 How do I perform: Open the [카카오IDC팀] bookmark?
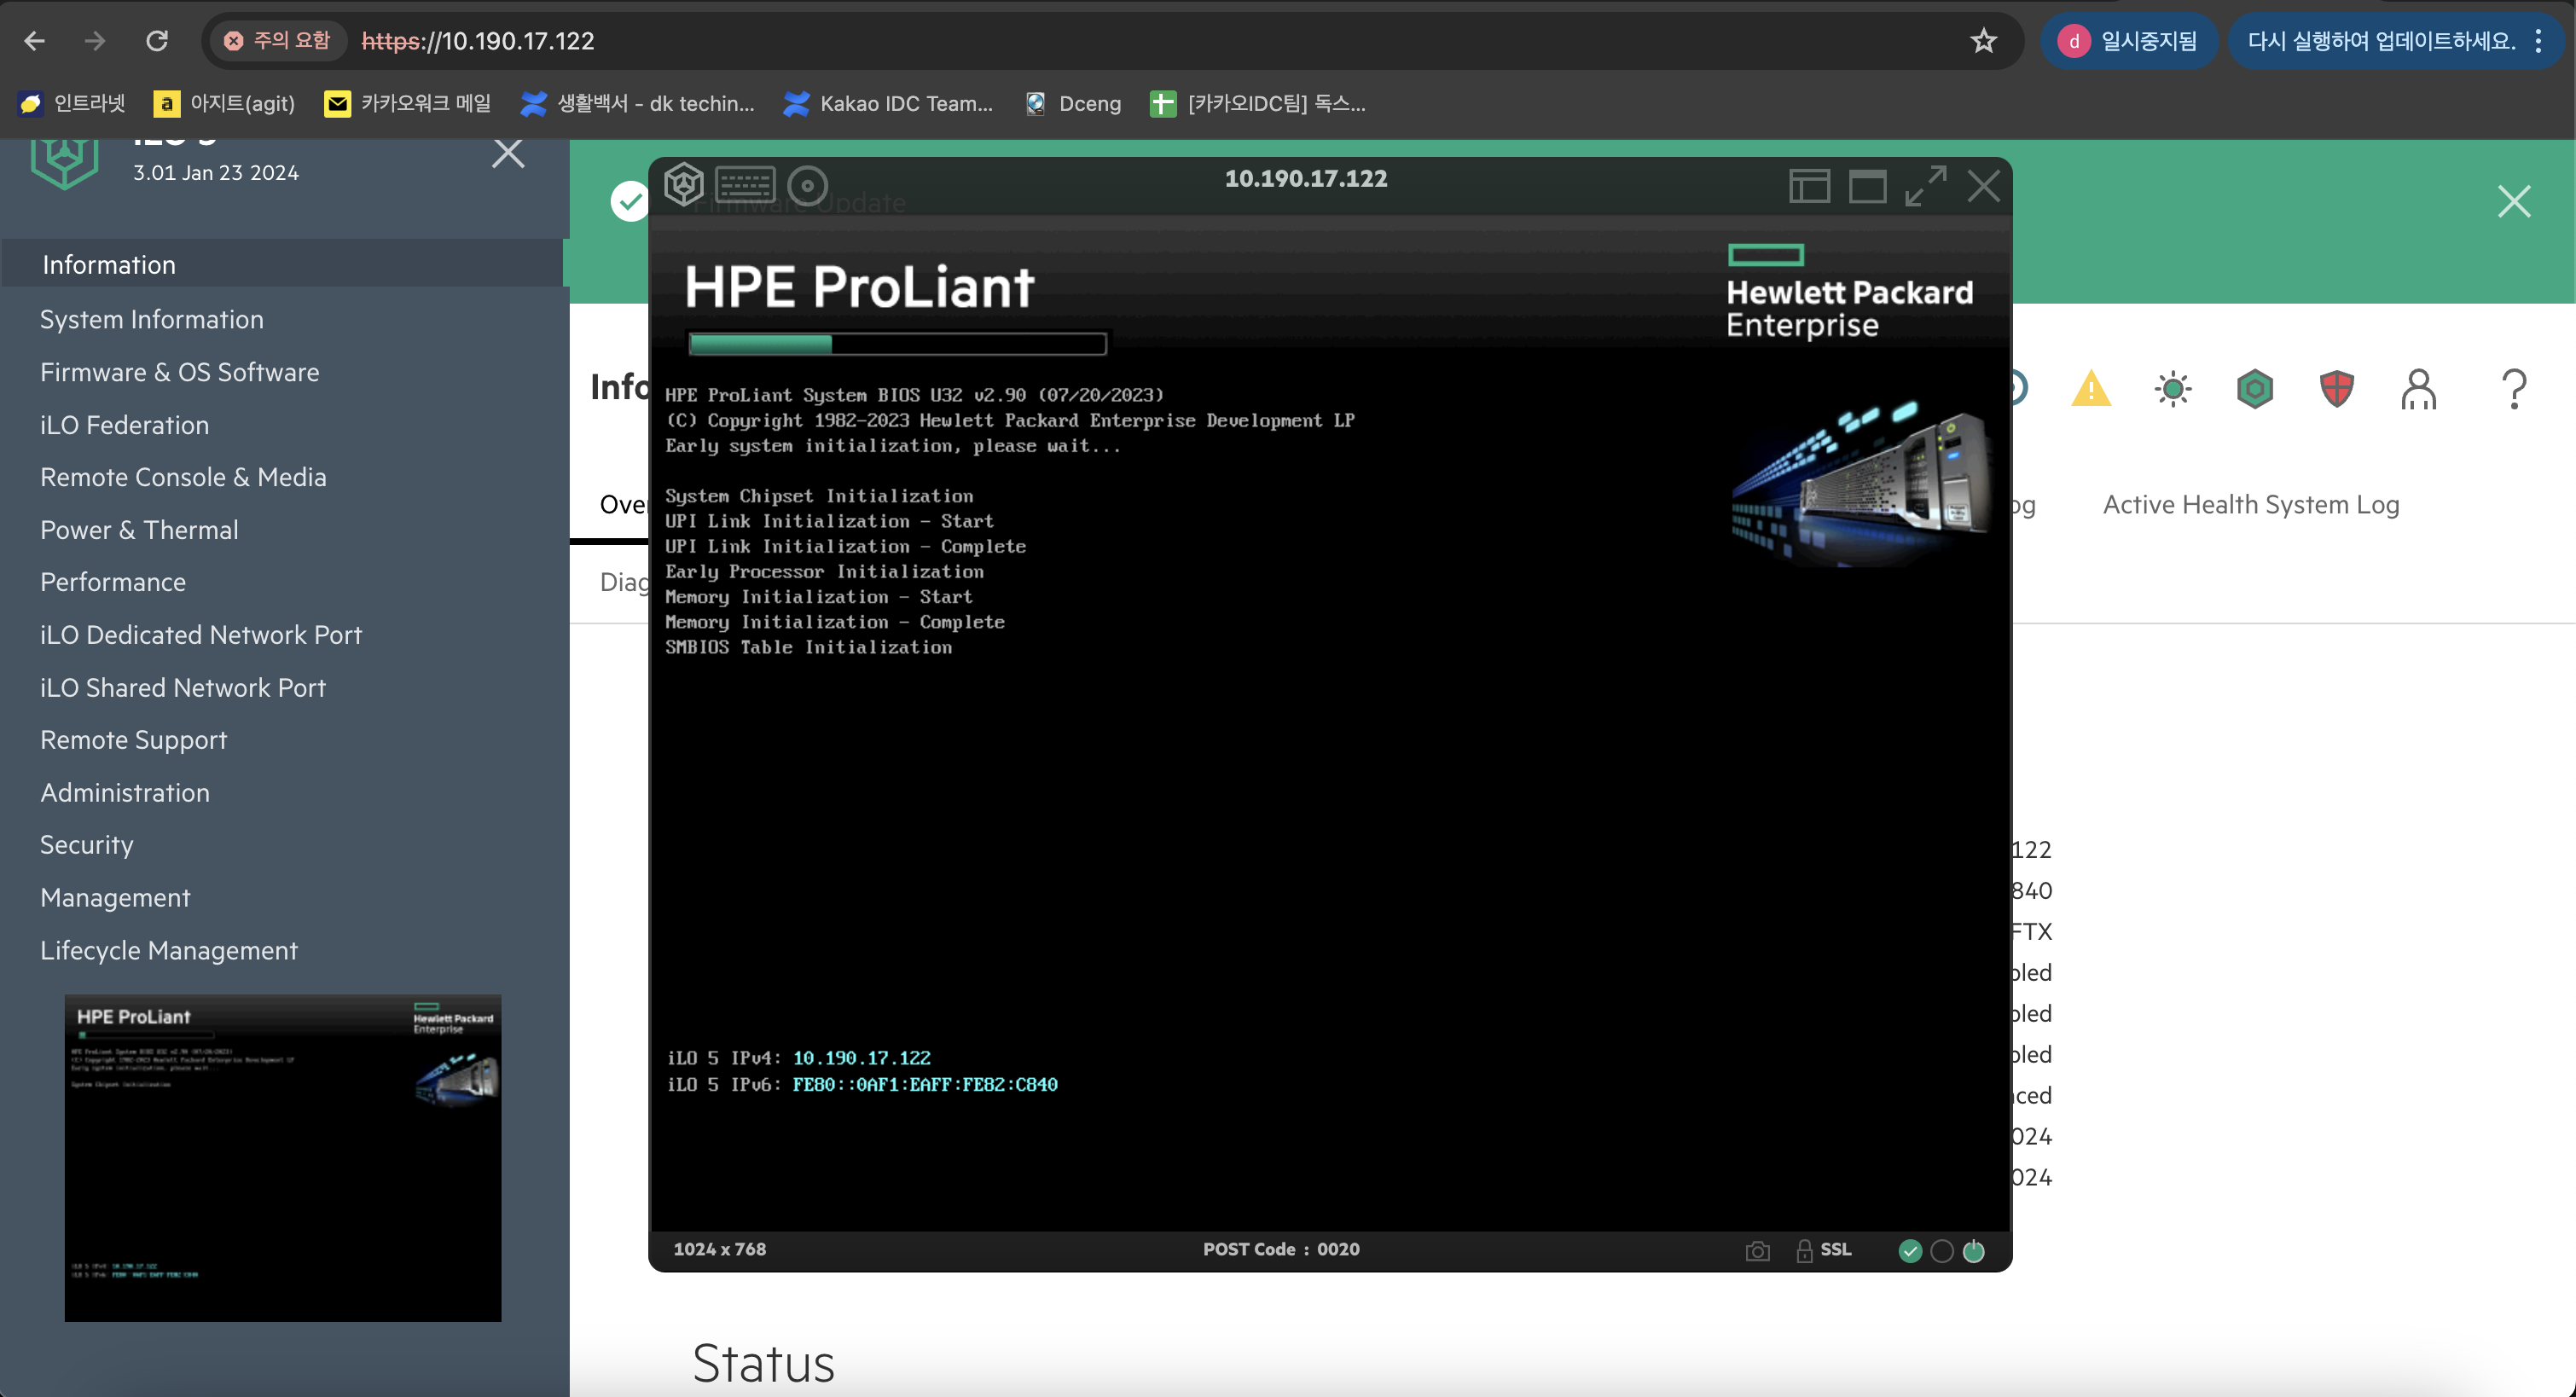1258,103
